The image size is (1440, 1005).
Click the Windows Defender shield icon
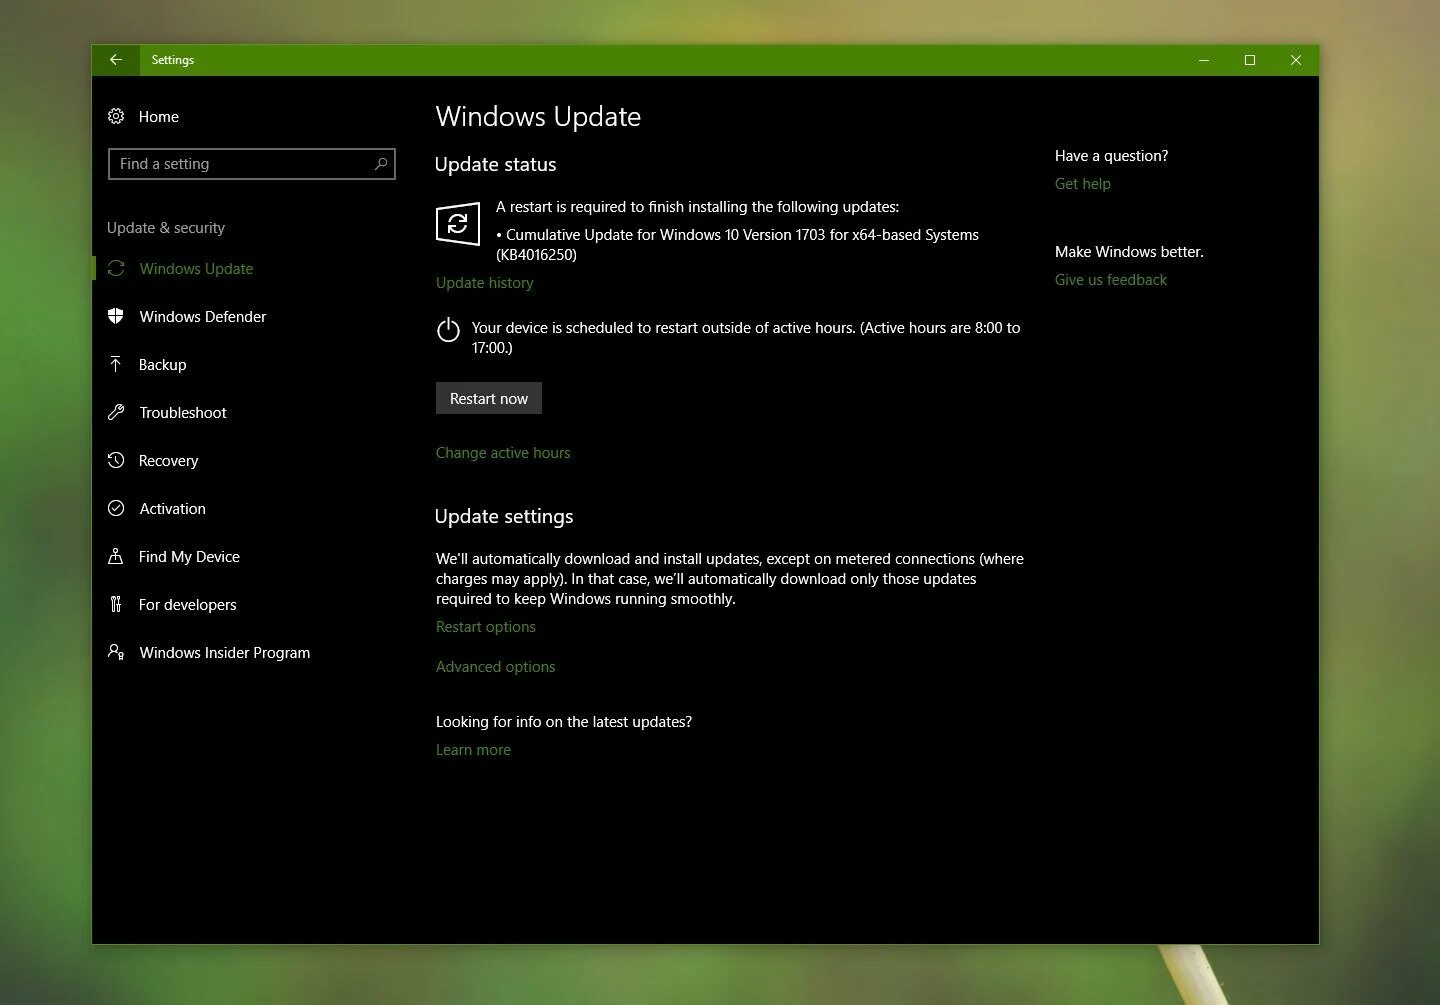116,316
